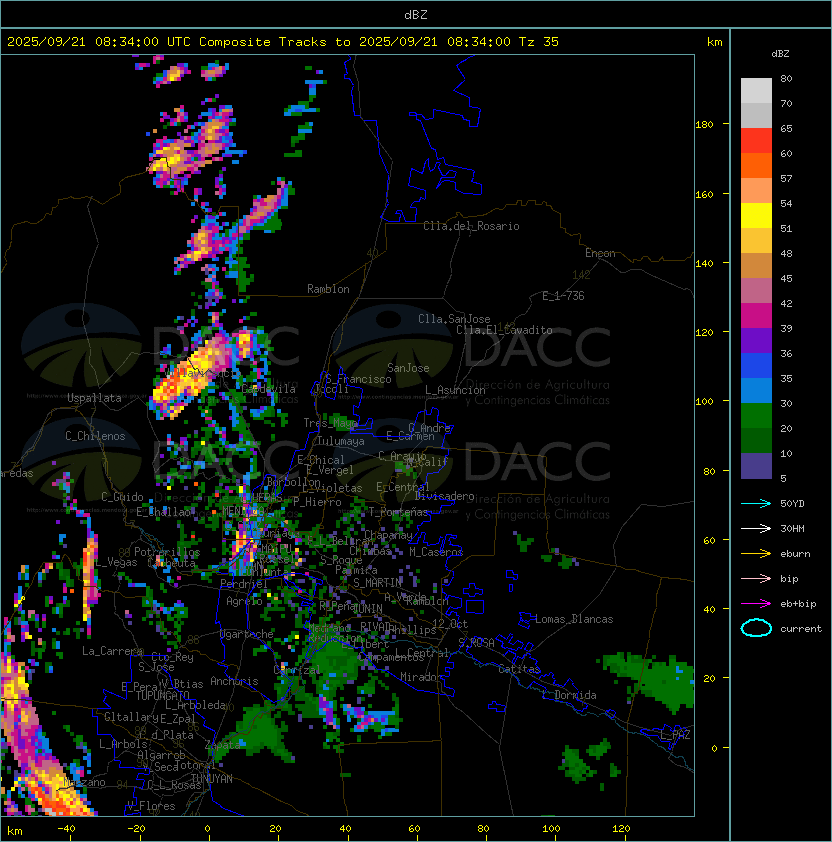Click the 100 tick on vertical km axis
Image resolution: width=832 pixels, height=842 pixels.
click(704, 401)
